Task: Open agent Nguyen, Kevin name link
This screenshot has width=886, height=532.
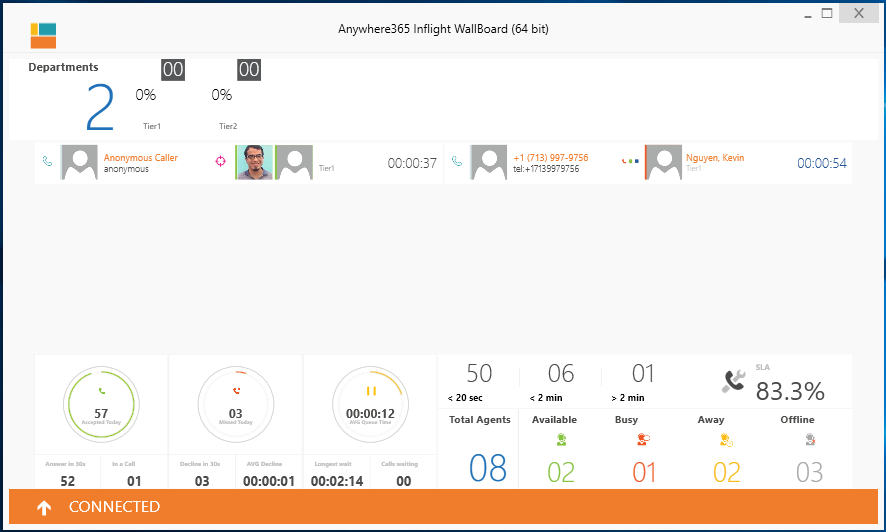Action: pyautogui.click(x=715, y=158)
